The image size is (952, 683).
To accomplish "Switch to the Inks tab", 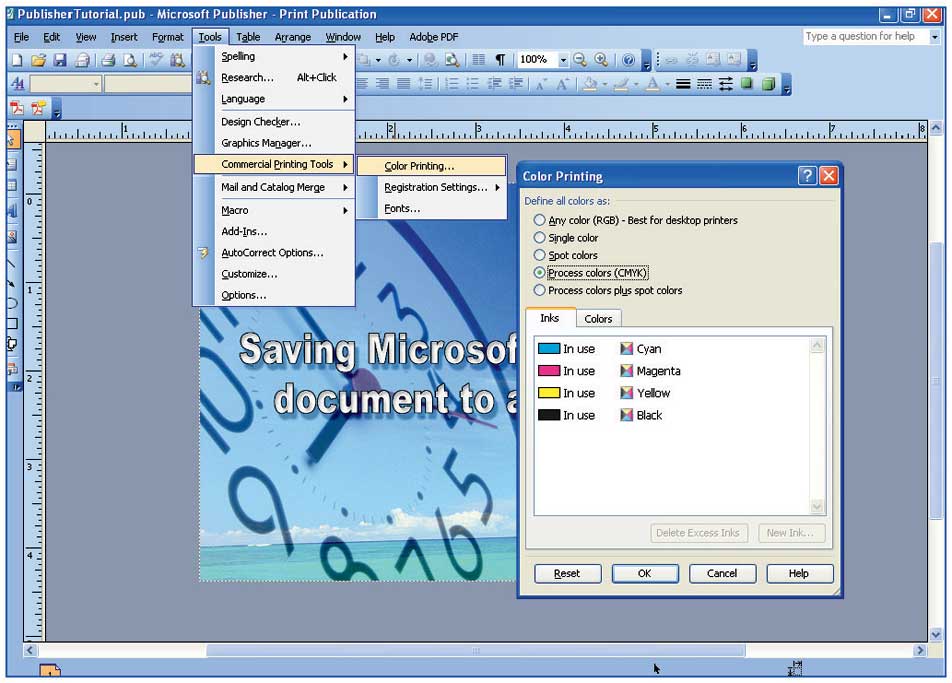I will [549, 318].
